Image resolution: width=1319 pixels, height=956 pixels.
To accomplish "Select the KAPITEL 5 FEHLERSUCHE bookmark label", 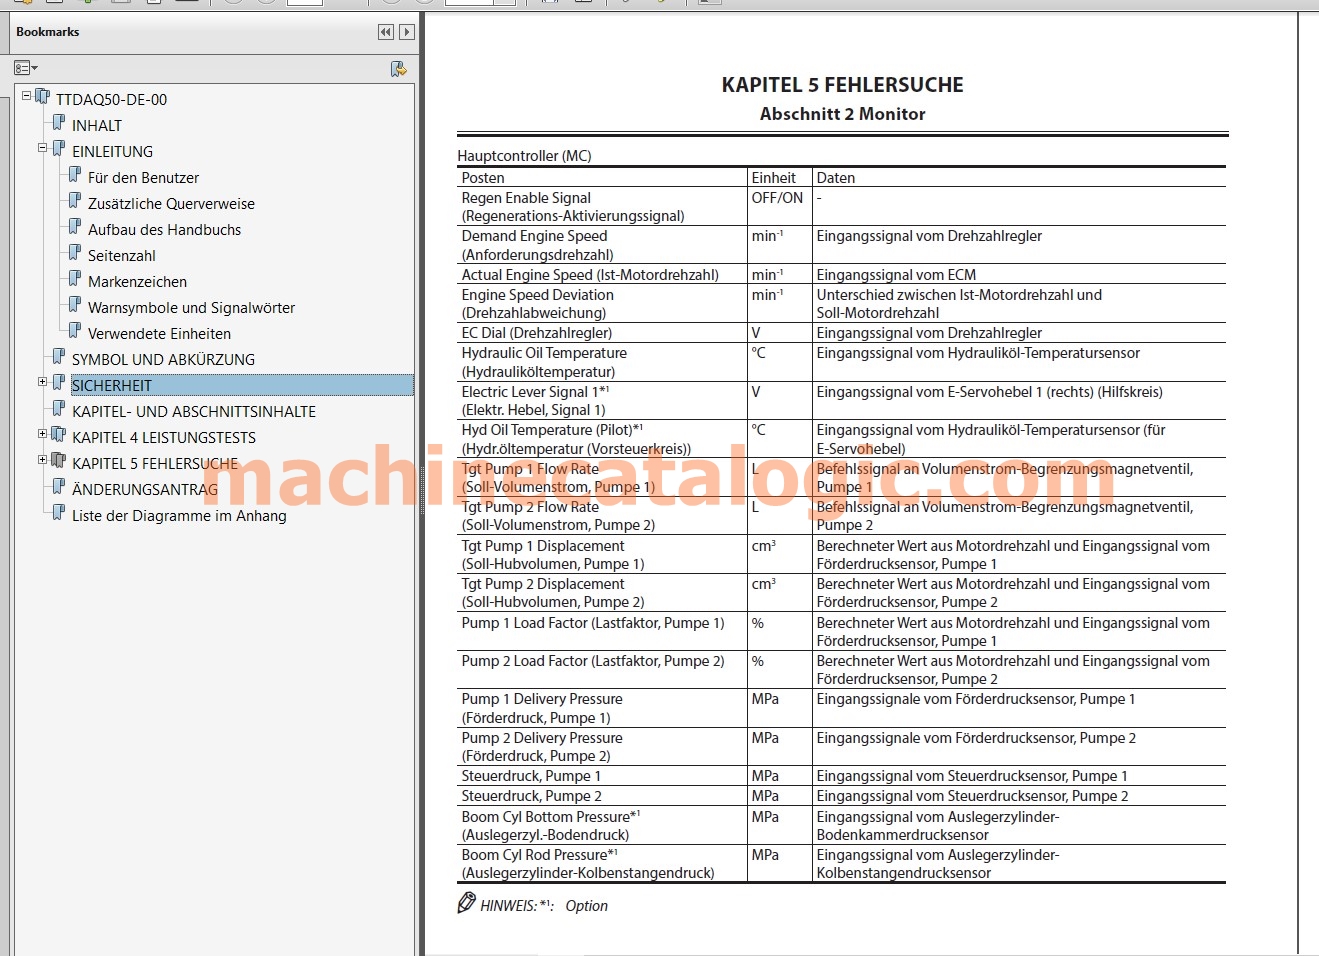I will [x=155, y=464].
